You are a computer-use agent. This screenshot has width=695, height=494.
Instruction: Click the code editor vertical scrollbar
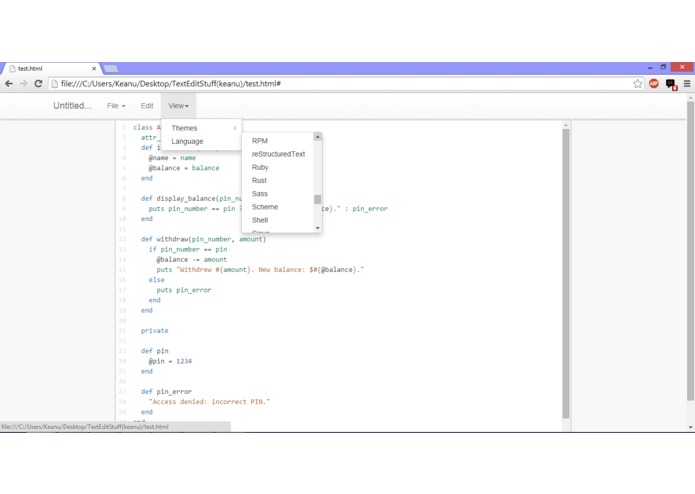pos(566,273)
